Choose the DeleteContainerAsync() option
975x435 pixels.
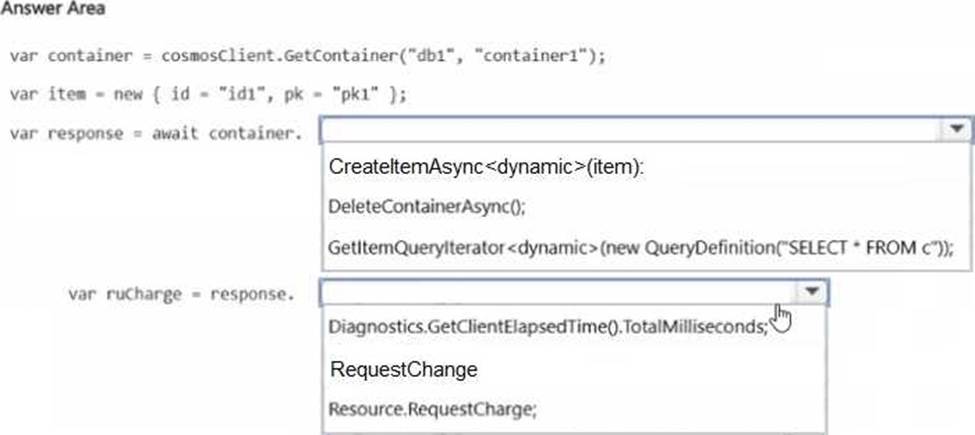(x=427, y=208)
